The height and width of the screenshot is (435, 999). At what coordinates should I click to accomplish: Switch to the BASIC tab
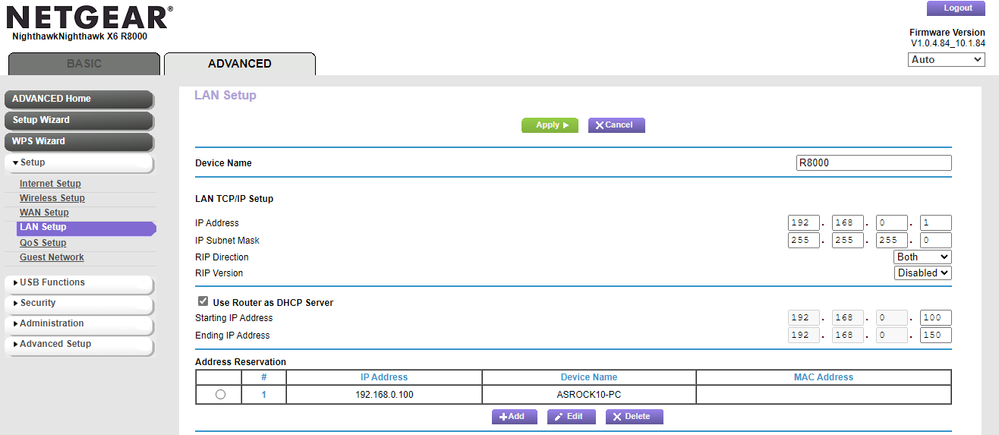tap(84, 63)
